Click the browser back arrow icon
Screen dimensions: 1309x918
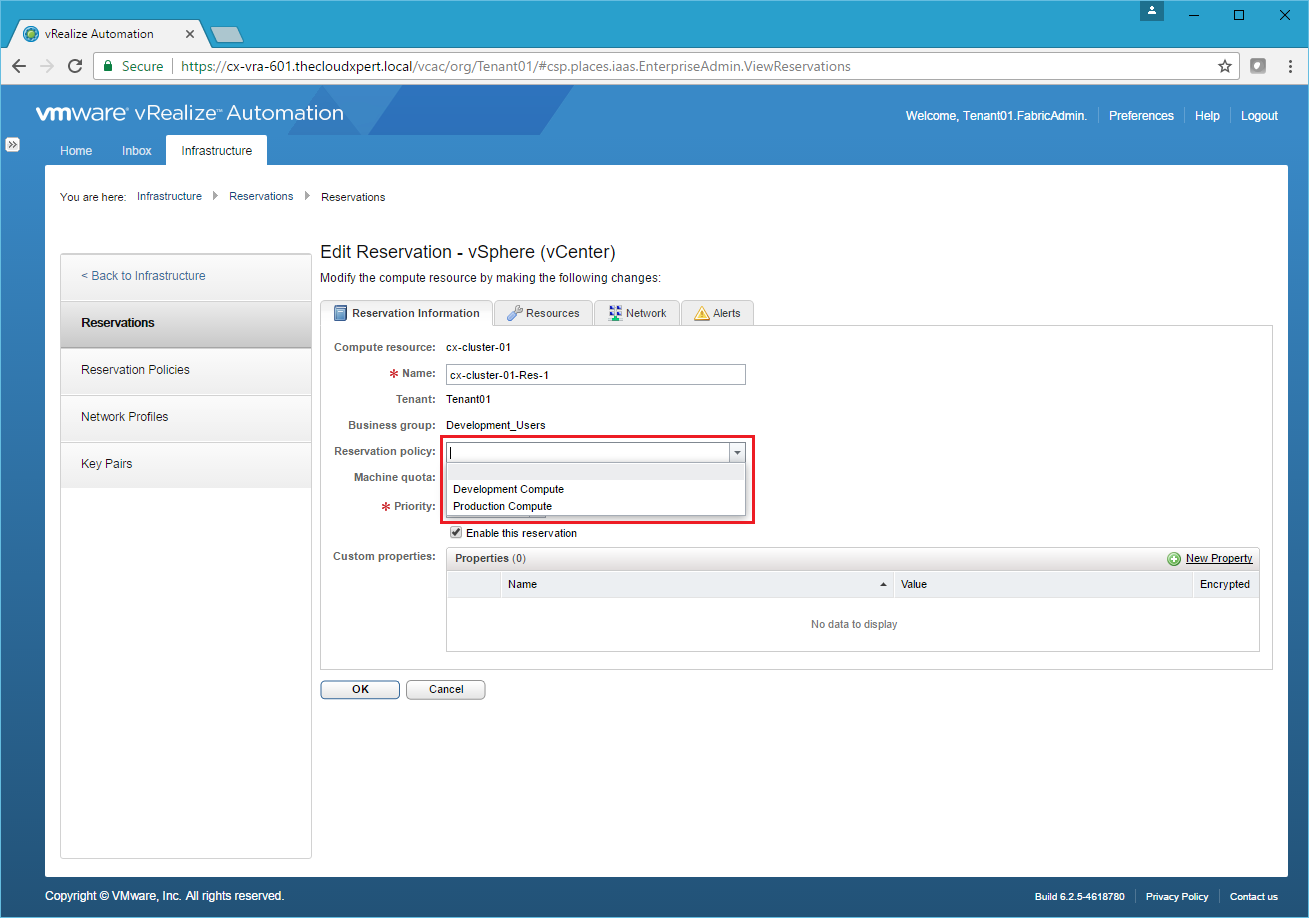point(19,66)
